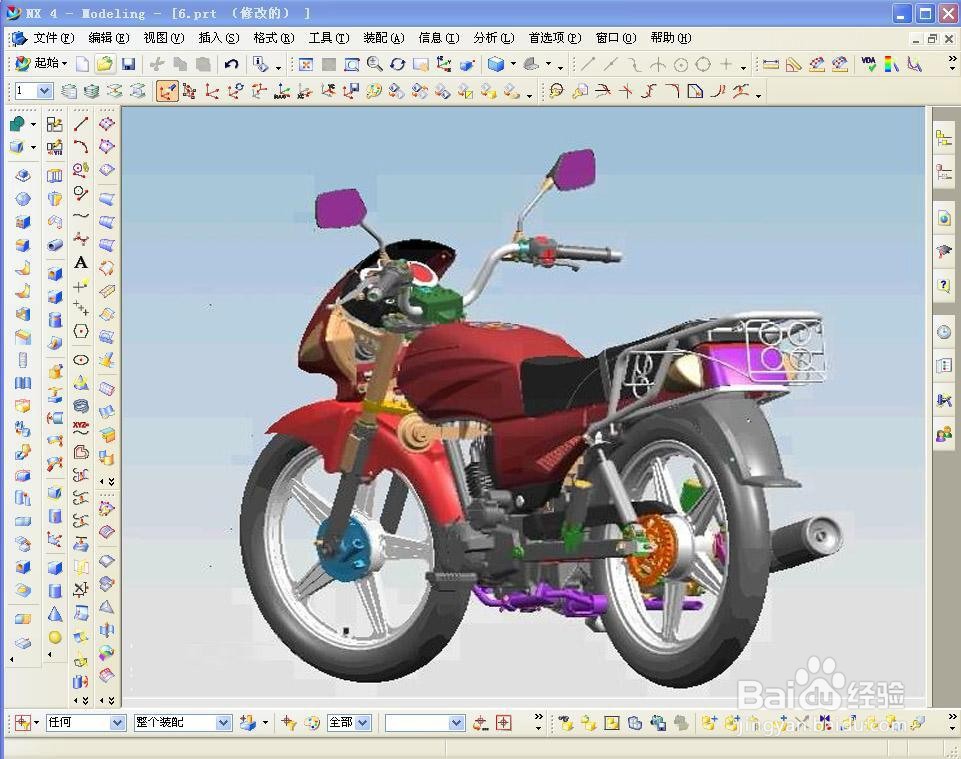
Task: Click the VDA checker icon
Action: click(x=868, y=64)
